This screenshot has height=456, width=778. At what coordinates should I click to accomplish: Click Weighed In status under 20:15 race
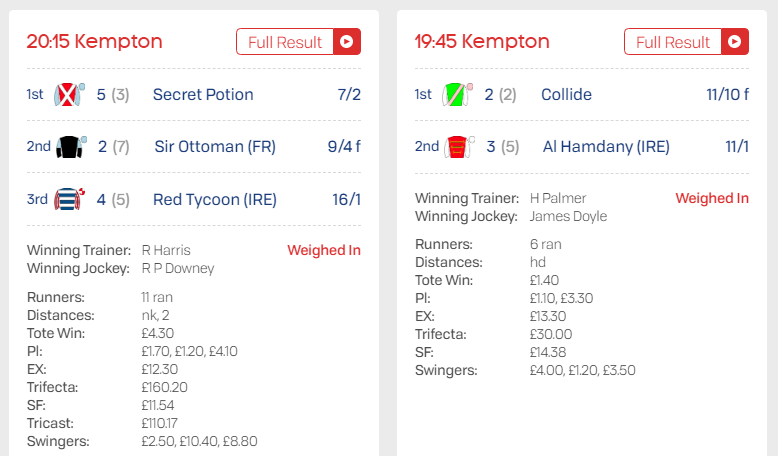pos(324,250)
